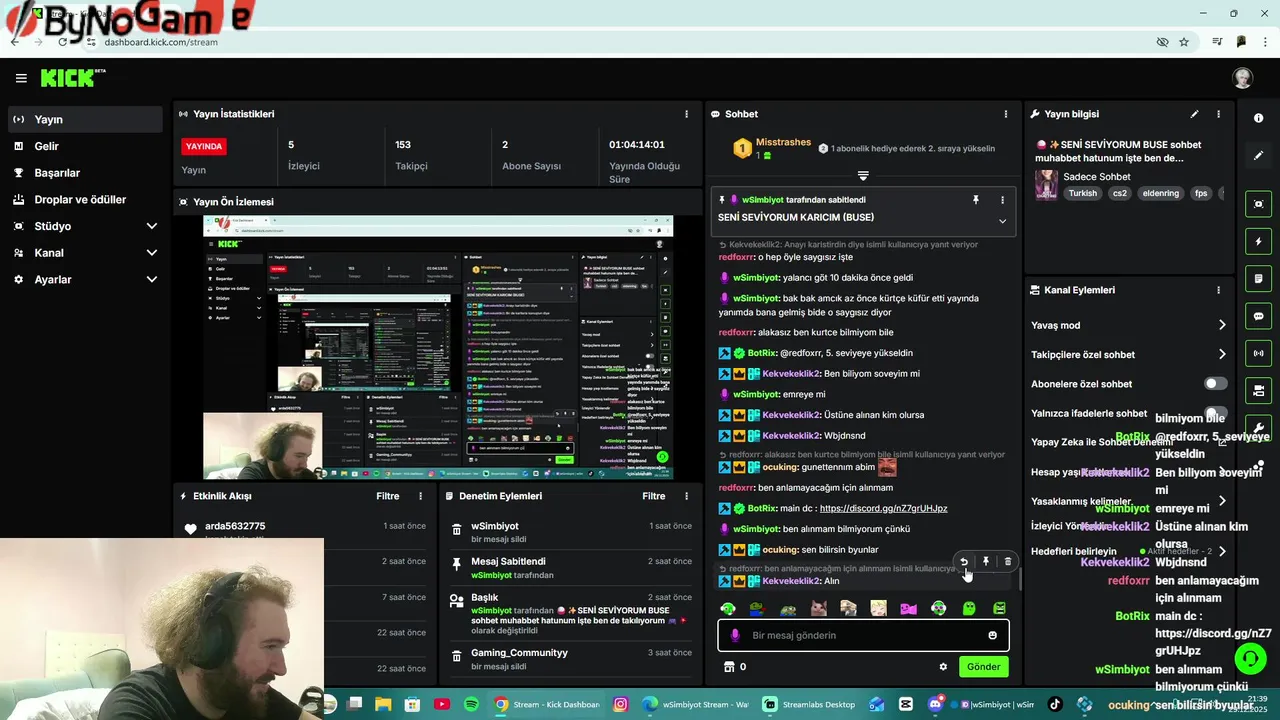Open Etkinlik Akışı panel options menu
The image size is (1280, 720).
coord(420,496)
